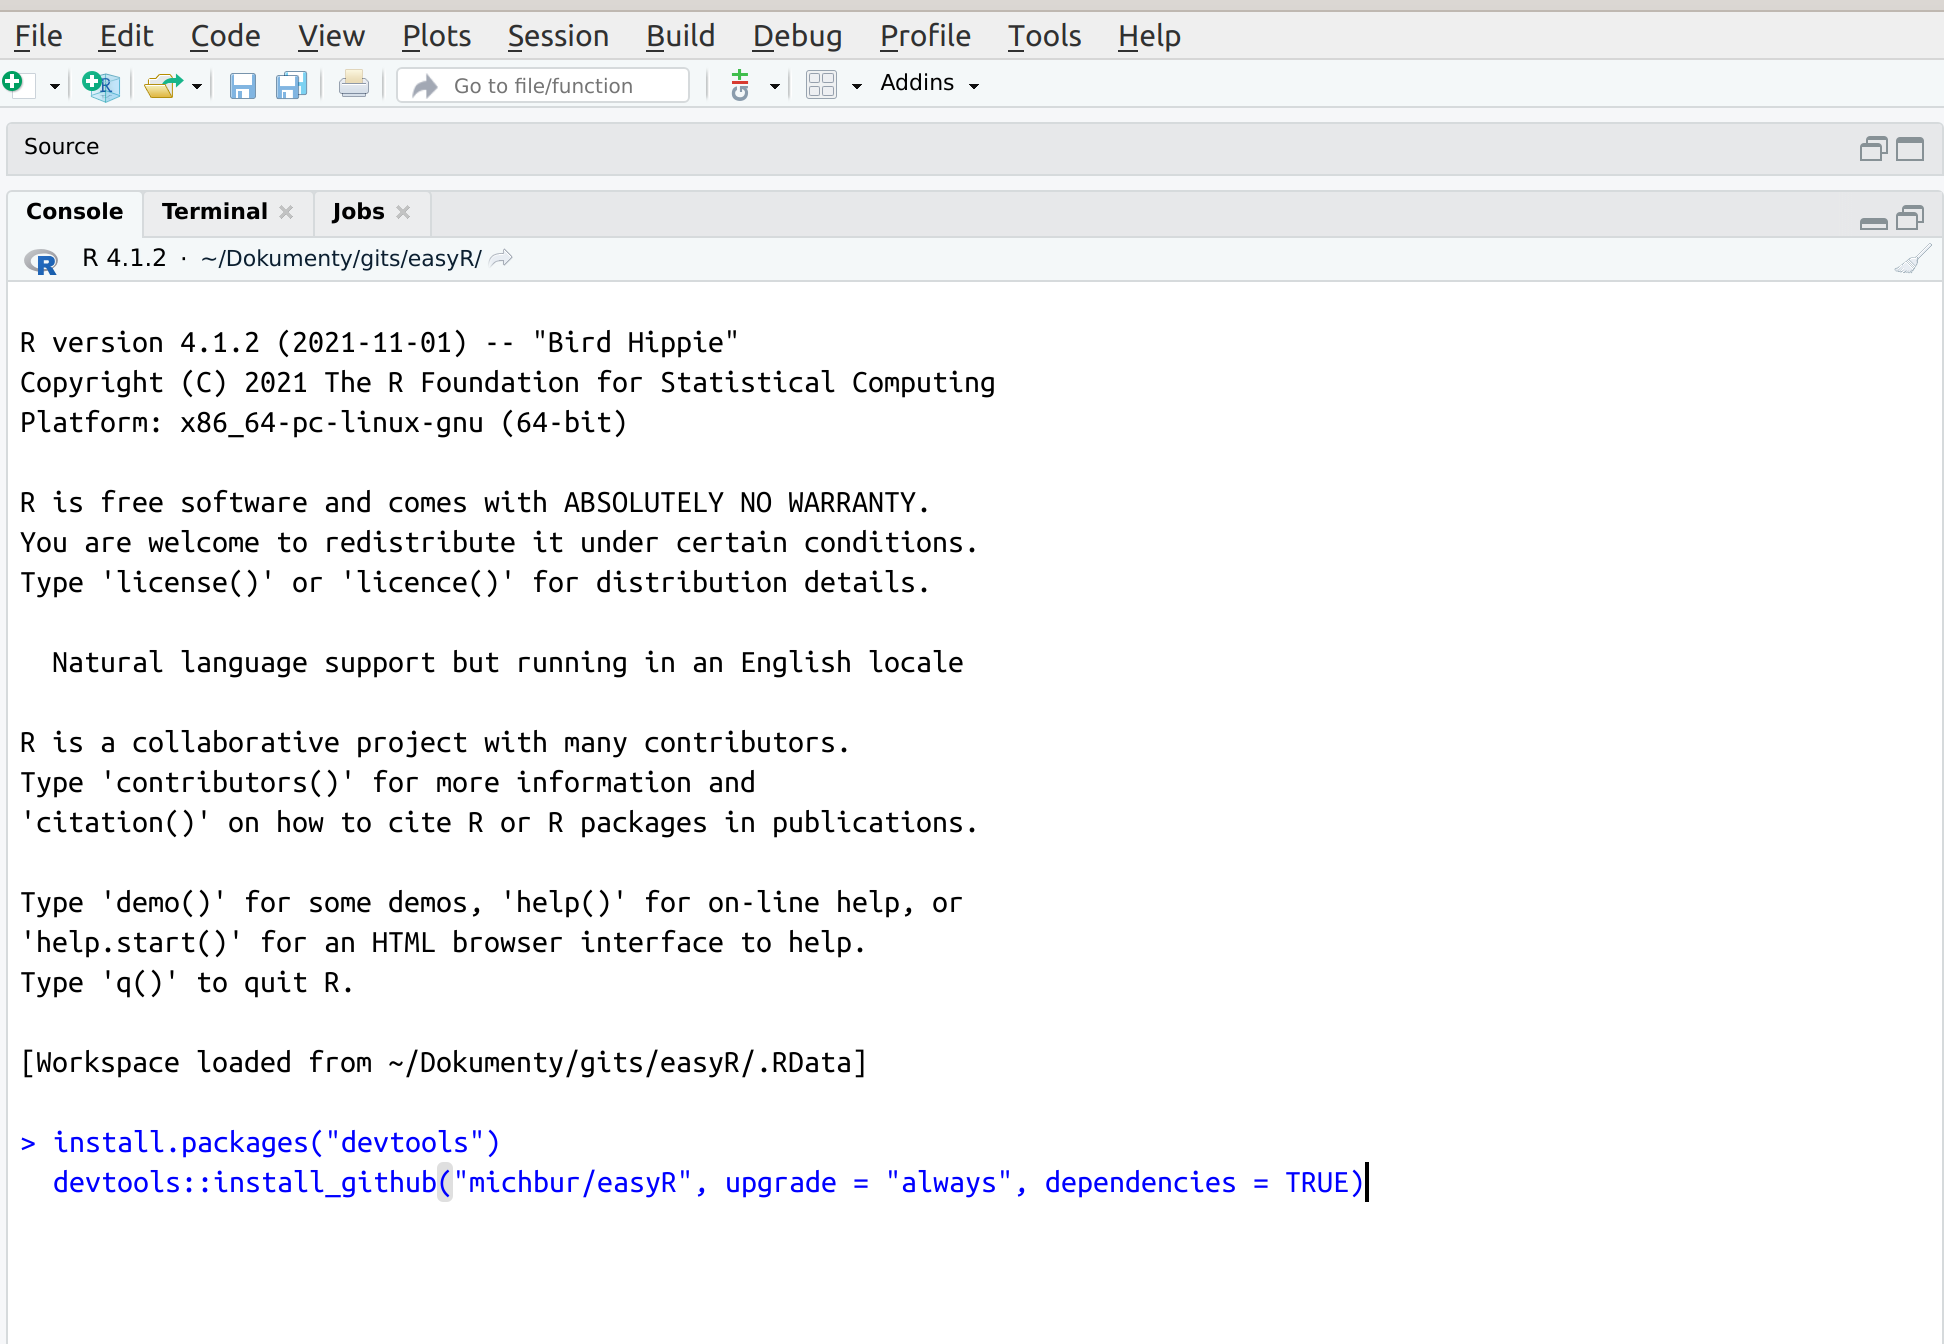
Task: Close the Jobs tab
Action: click(403, 212)
